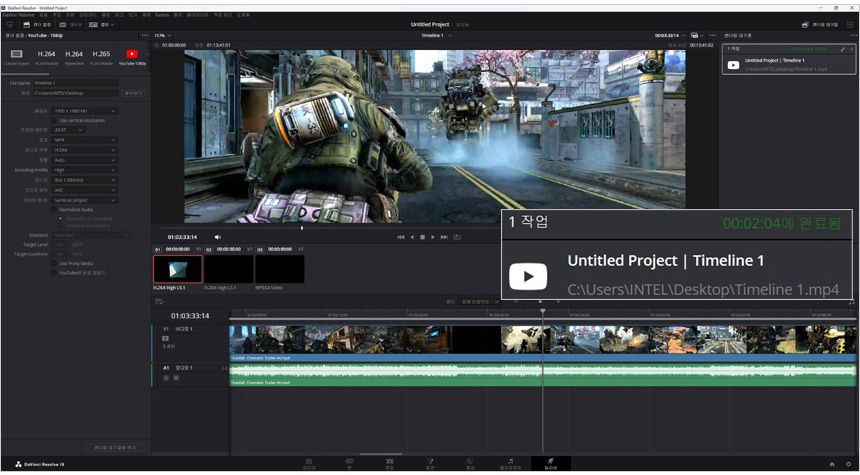Click the stop playback button

click(422, 237)
